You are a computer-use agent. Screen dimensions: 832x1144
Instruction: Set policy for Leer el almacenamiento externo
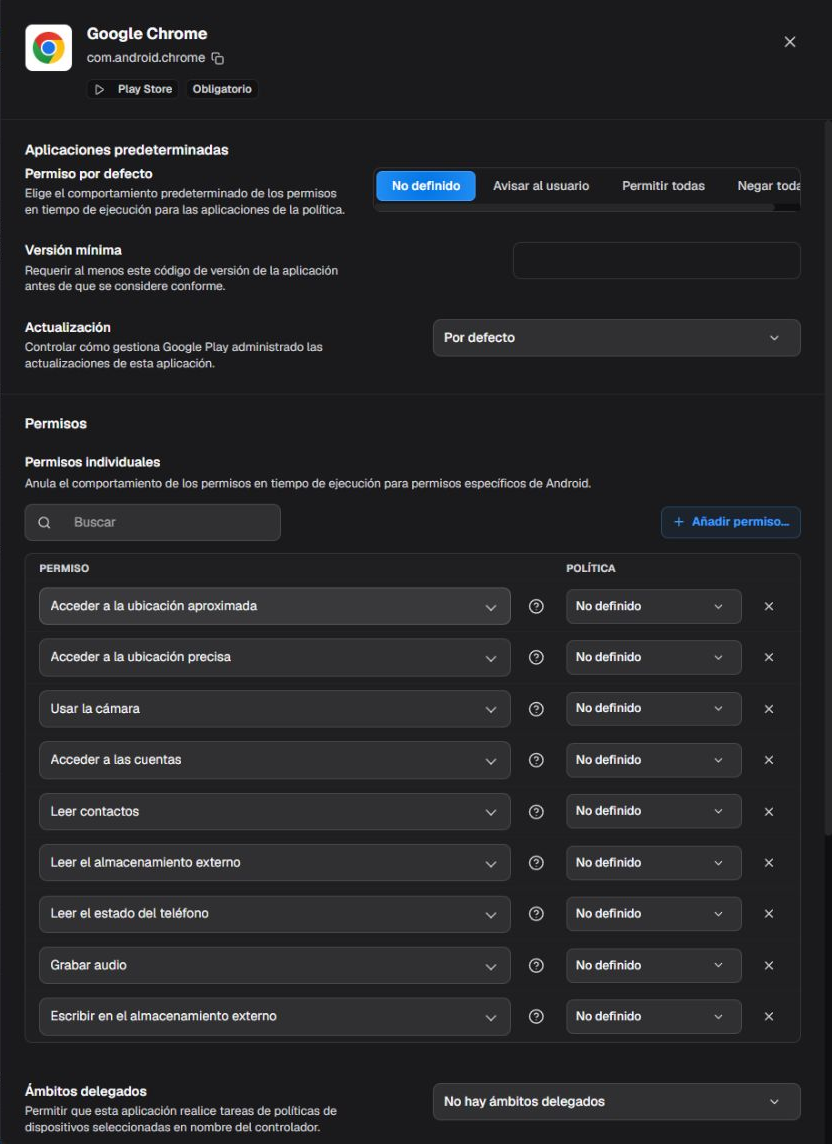coord(654,862)
